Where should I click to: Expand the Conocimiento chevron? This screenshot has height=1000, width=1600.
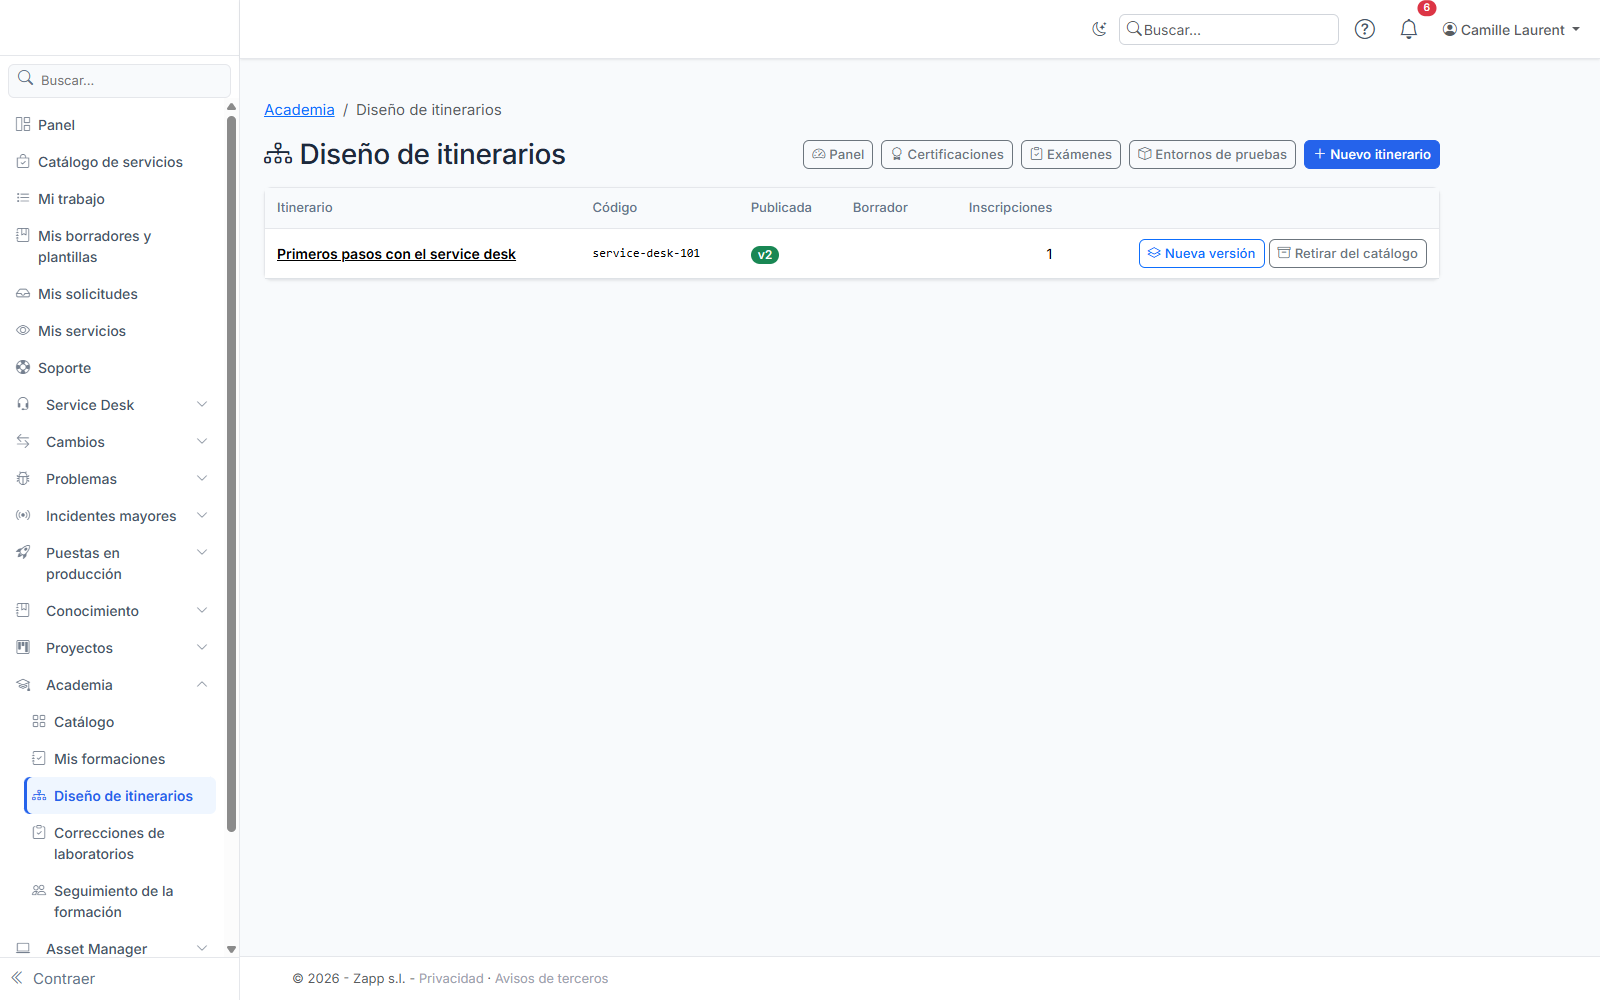click(x=202, y=611)
